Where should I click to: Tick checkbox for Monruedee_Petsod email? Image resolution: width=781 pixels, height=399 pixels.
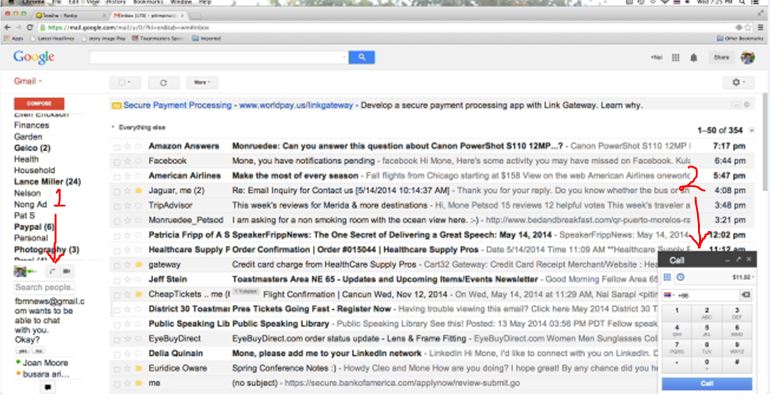[117, 221]
